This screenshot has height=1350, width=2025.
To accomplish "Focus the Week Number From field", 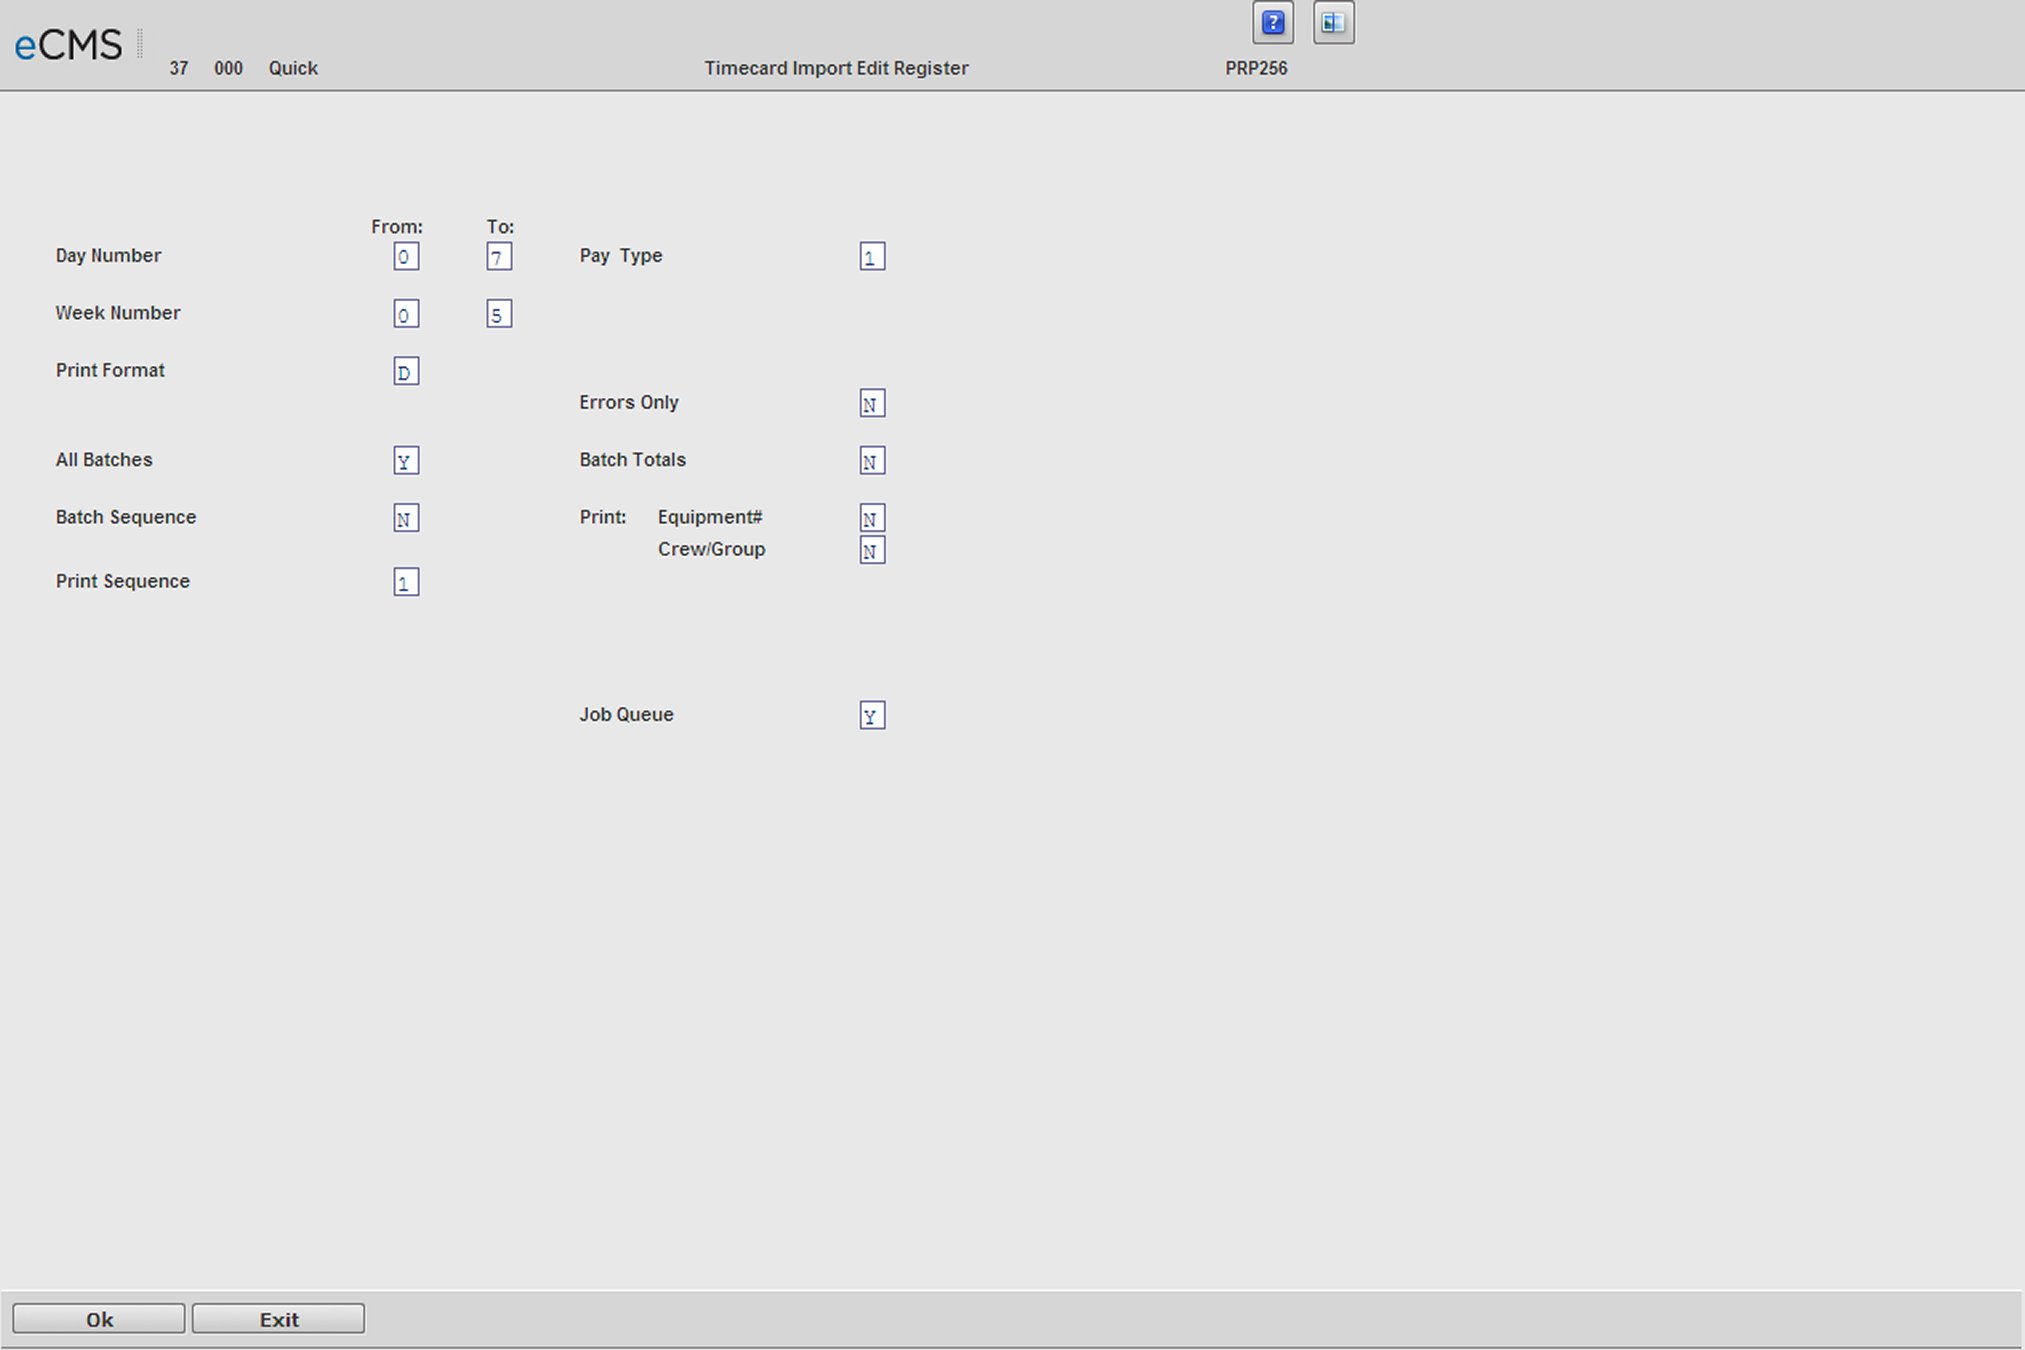I will click(x=406, y=314).
